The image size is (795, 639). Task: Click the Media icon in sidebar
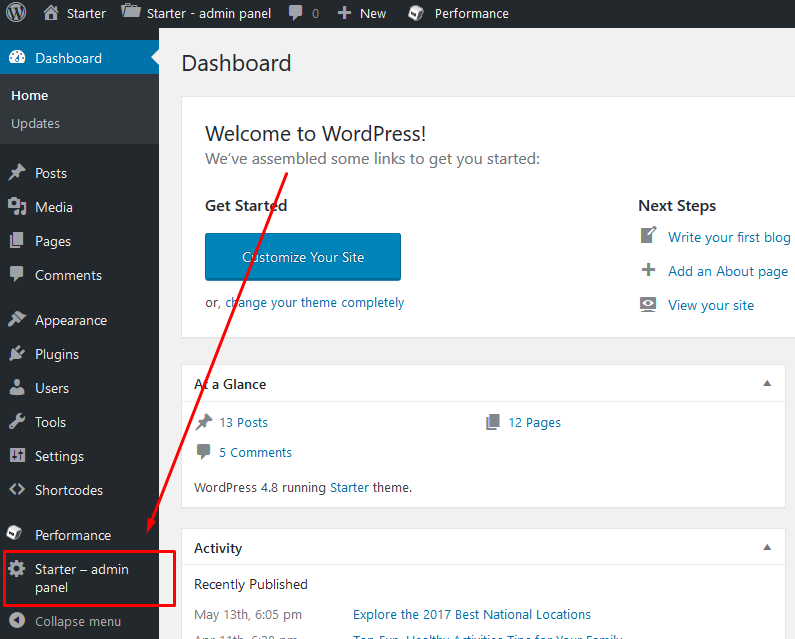tap(17, 207)
